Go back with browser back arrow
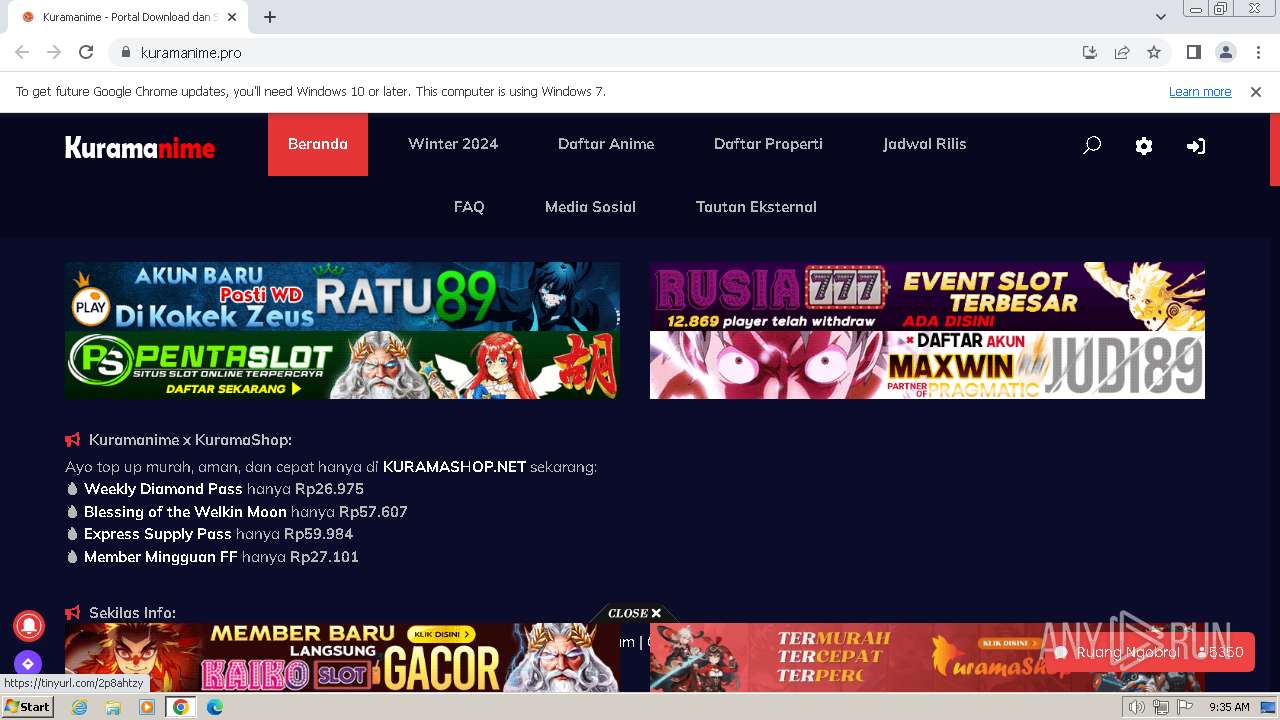 [22, 52]
